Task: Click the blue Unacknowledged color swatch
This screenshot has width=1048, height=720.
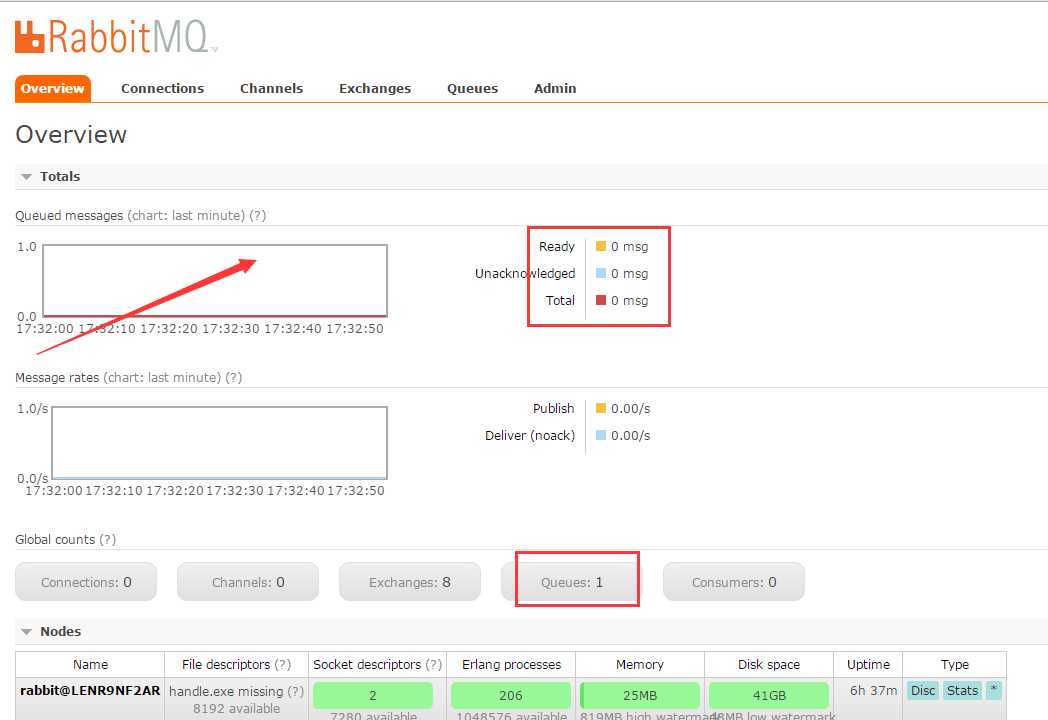Action: pos(601,273)
